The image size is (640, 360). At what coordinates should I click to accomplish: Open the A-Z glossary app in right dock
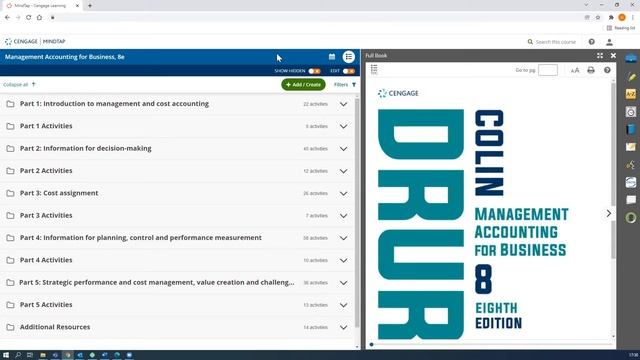tap(631, 94)
